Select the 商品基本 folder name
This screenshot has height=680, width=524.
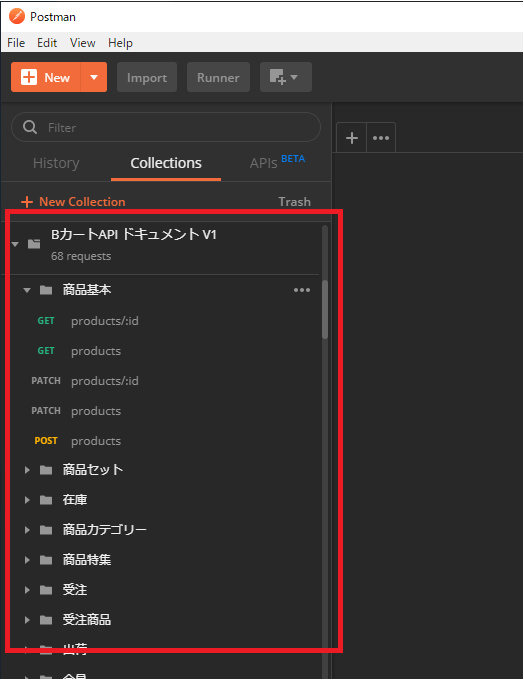point(87,290)
